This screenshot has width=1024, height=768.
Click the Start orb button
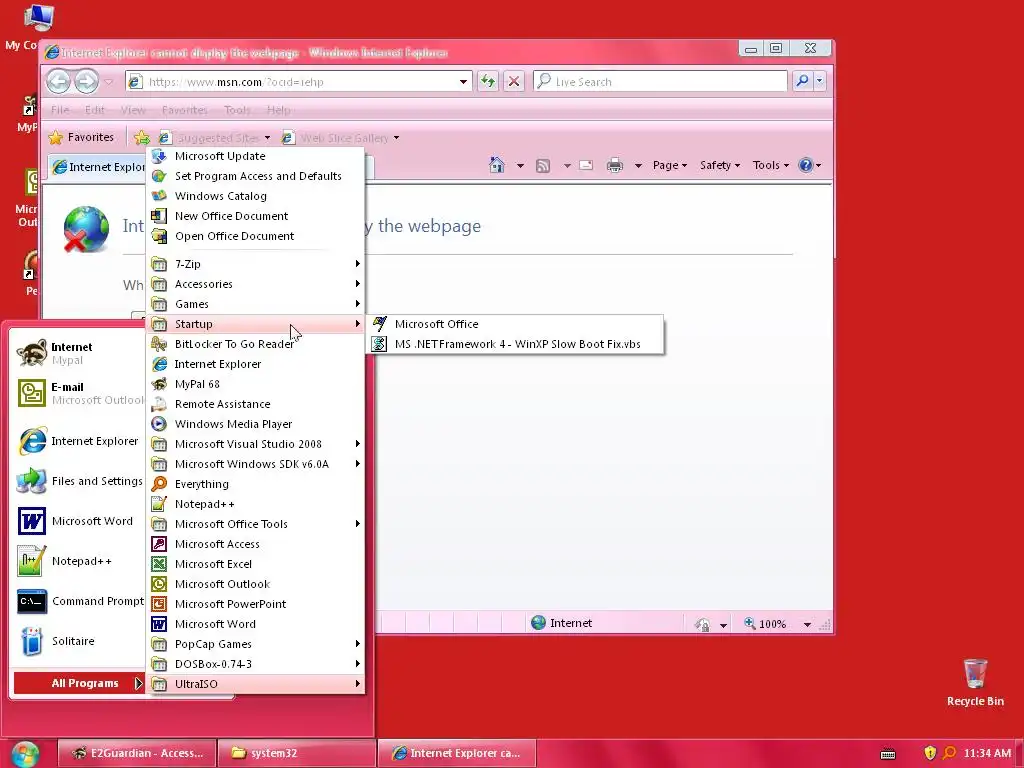pyautogui.click(x=25, y=754)
